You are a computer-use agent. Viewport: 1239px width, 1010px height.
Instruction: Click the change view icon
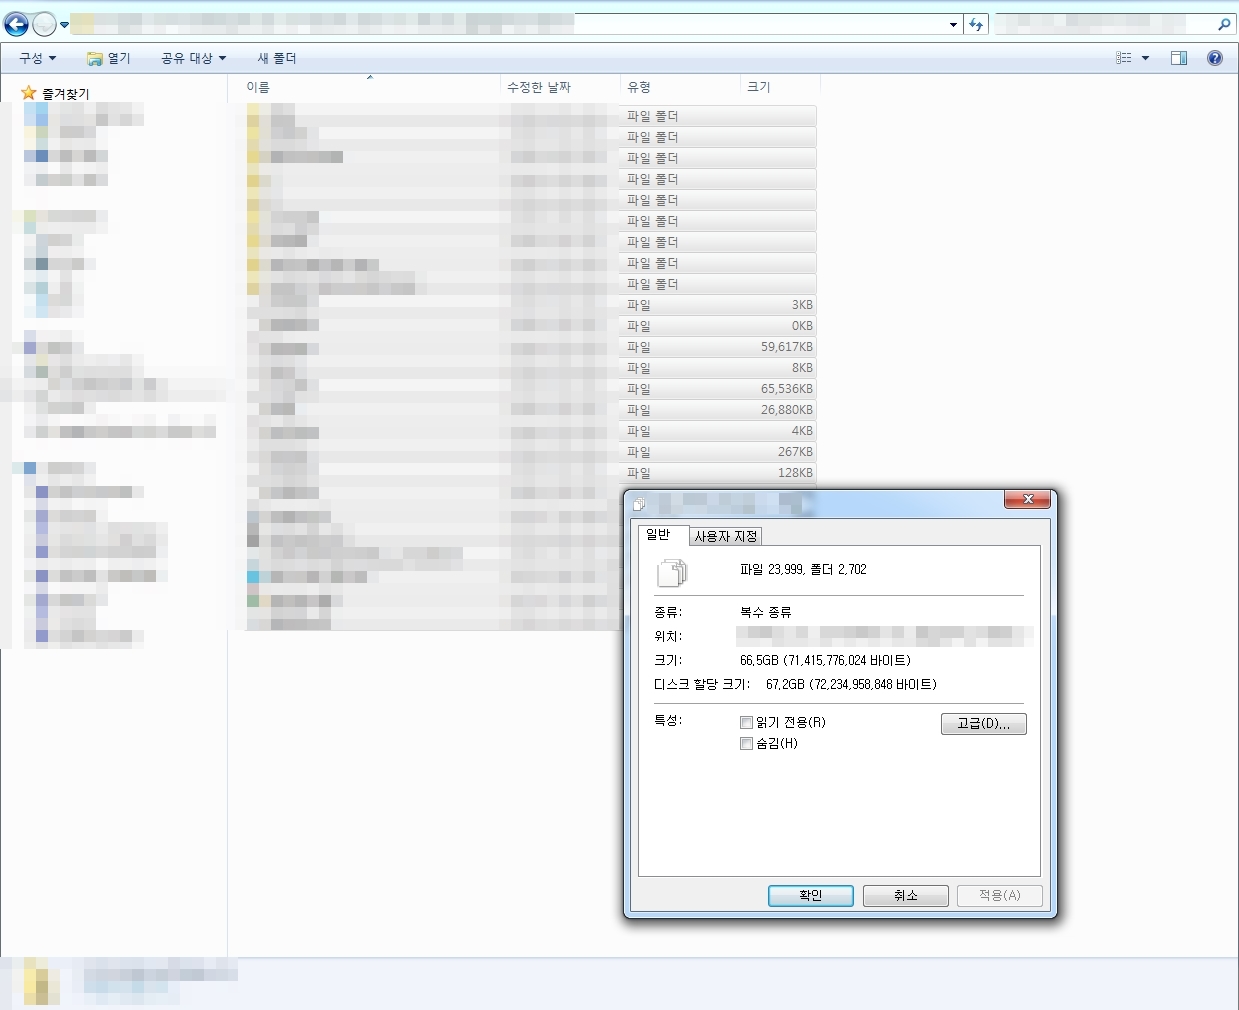point(1124,58)
